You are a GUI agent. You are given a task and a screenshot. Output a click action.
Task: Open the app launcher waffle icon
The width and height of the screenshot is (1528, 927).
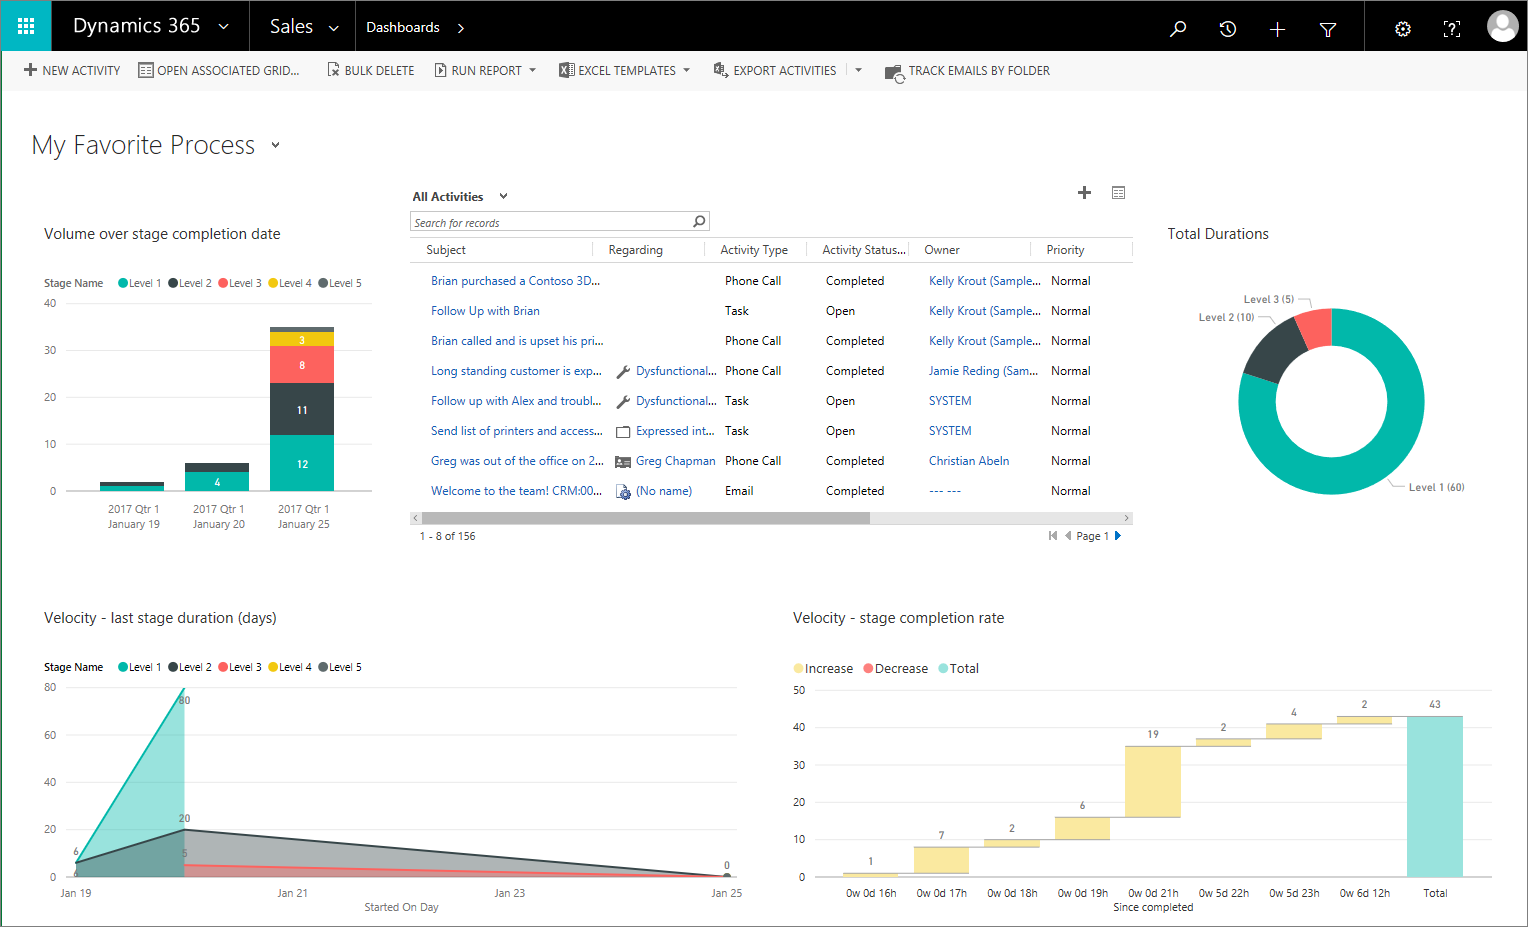coord(26,27)
